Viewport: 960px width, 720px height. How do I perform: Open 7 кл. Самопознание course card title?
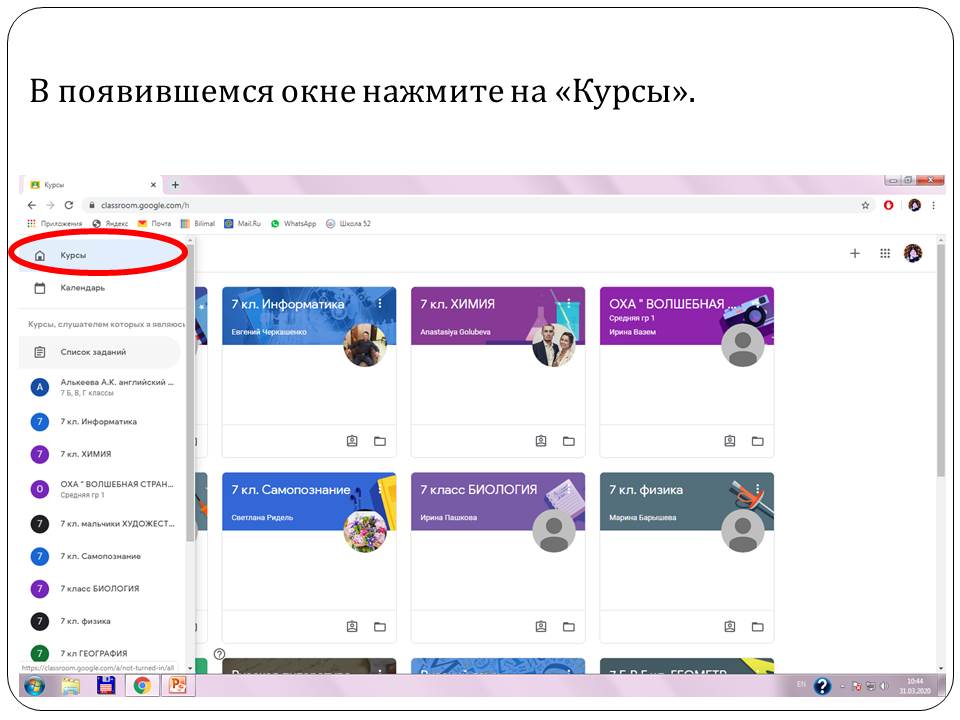pos(291,490)
